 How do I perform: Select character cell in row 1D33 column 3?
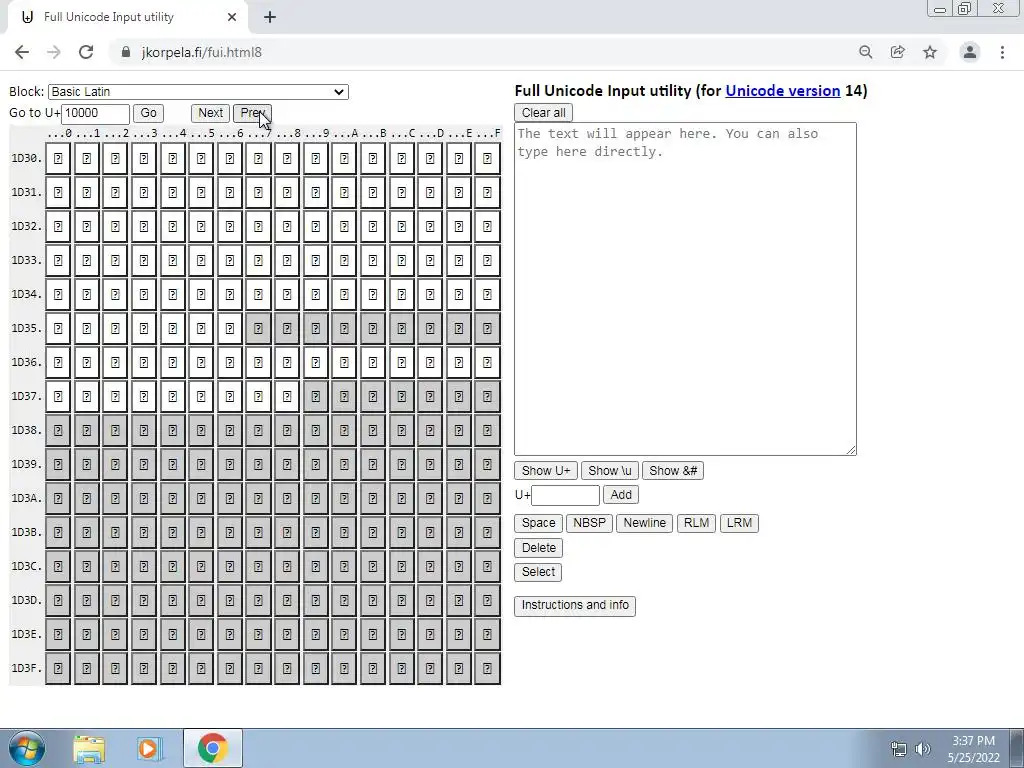(144, 261)
